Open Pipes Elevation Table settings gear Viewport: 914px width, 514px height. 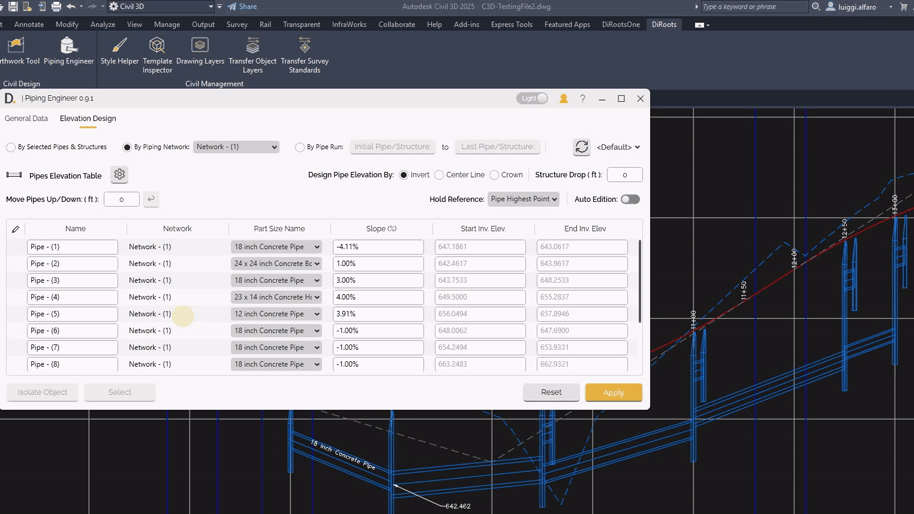[x=119, y=175]
